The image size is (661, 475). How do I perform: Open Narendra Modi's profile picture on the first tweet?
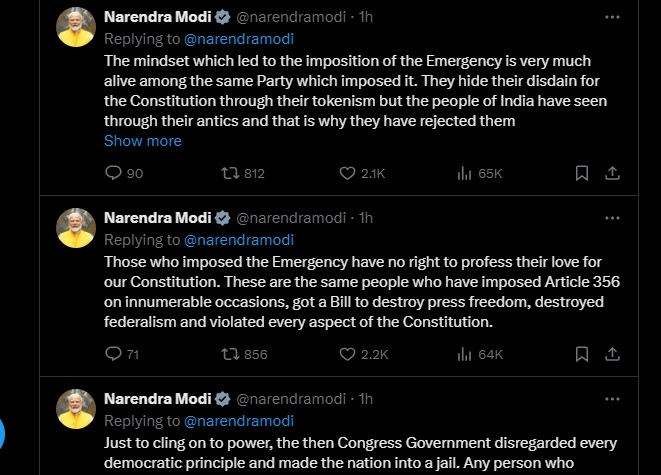click(x=75, y=27)
